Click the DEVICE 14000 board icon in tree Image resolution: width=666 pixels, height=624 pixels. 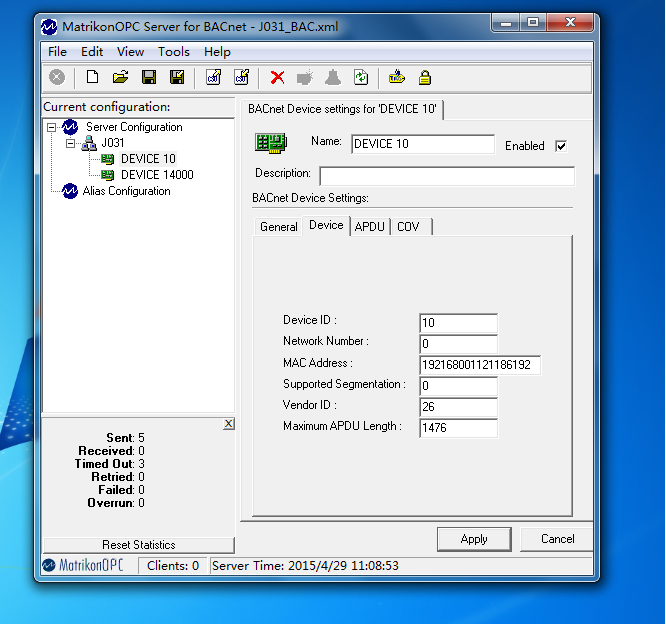108,175
